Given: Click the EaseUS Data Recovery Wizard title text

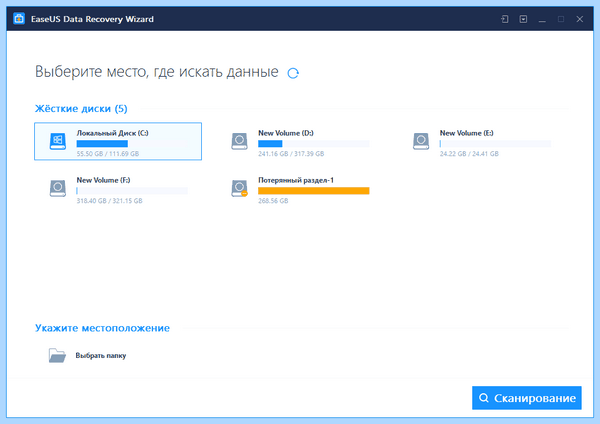Looking at the screenshot, I should (92, 19).
